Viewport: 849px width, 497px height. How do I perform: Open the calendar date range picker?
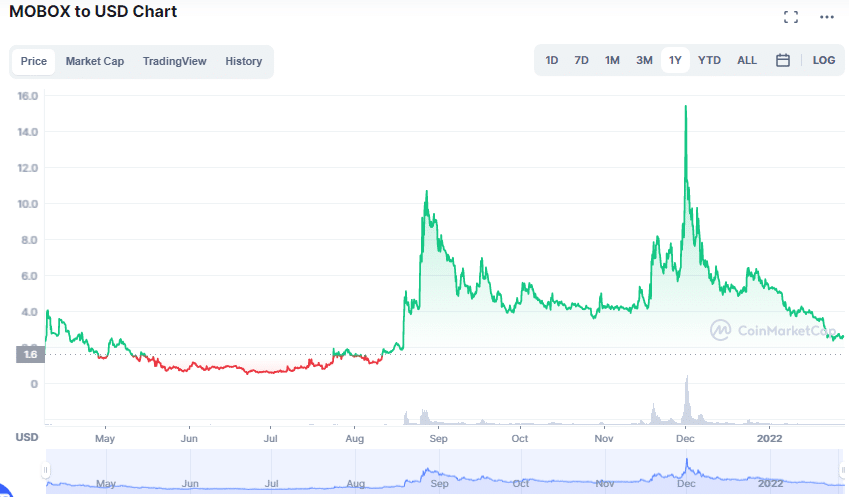[782, 60]
